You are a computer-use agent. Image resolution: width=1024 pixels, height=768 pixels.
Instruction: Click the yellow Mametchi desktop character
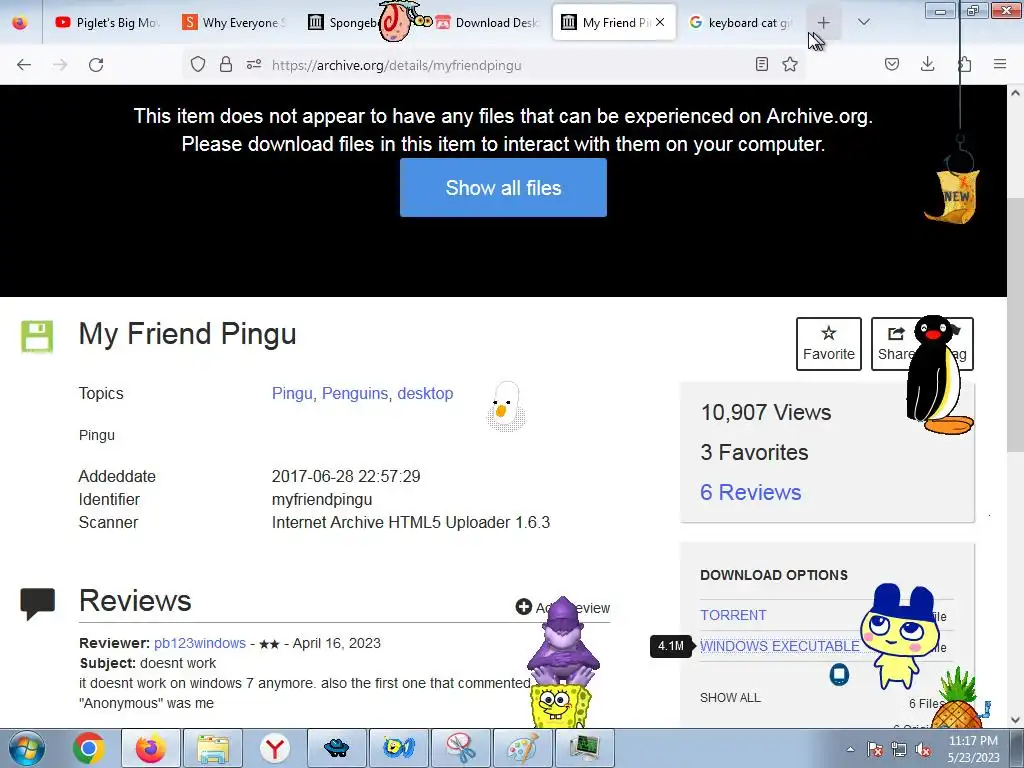[x=899, y=636]
